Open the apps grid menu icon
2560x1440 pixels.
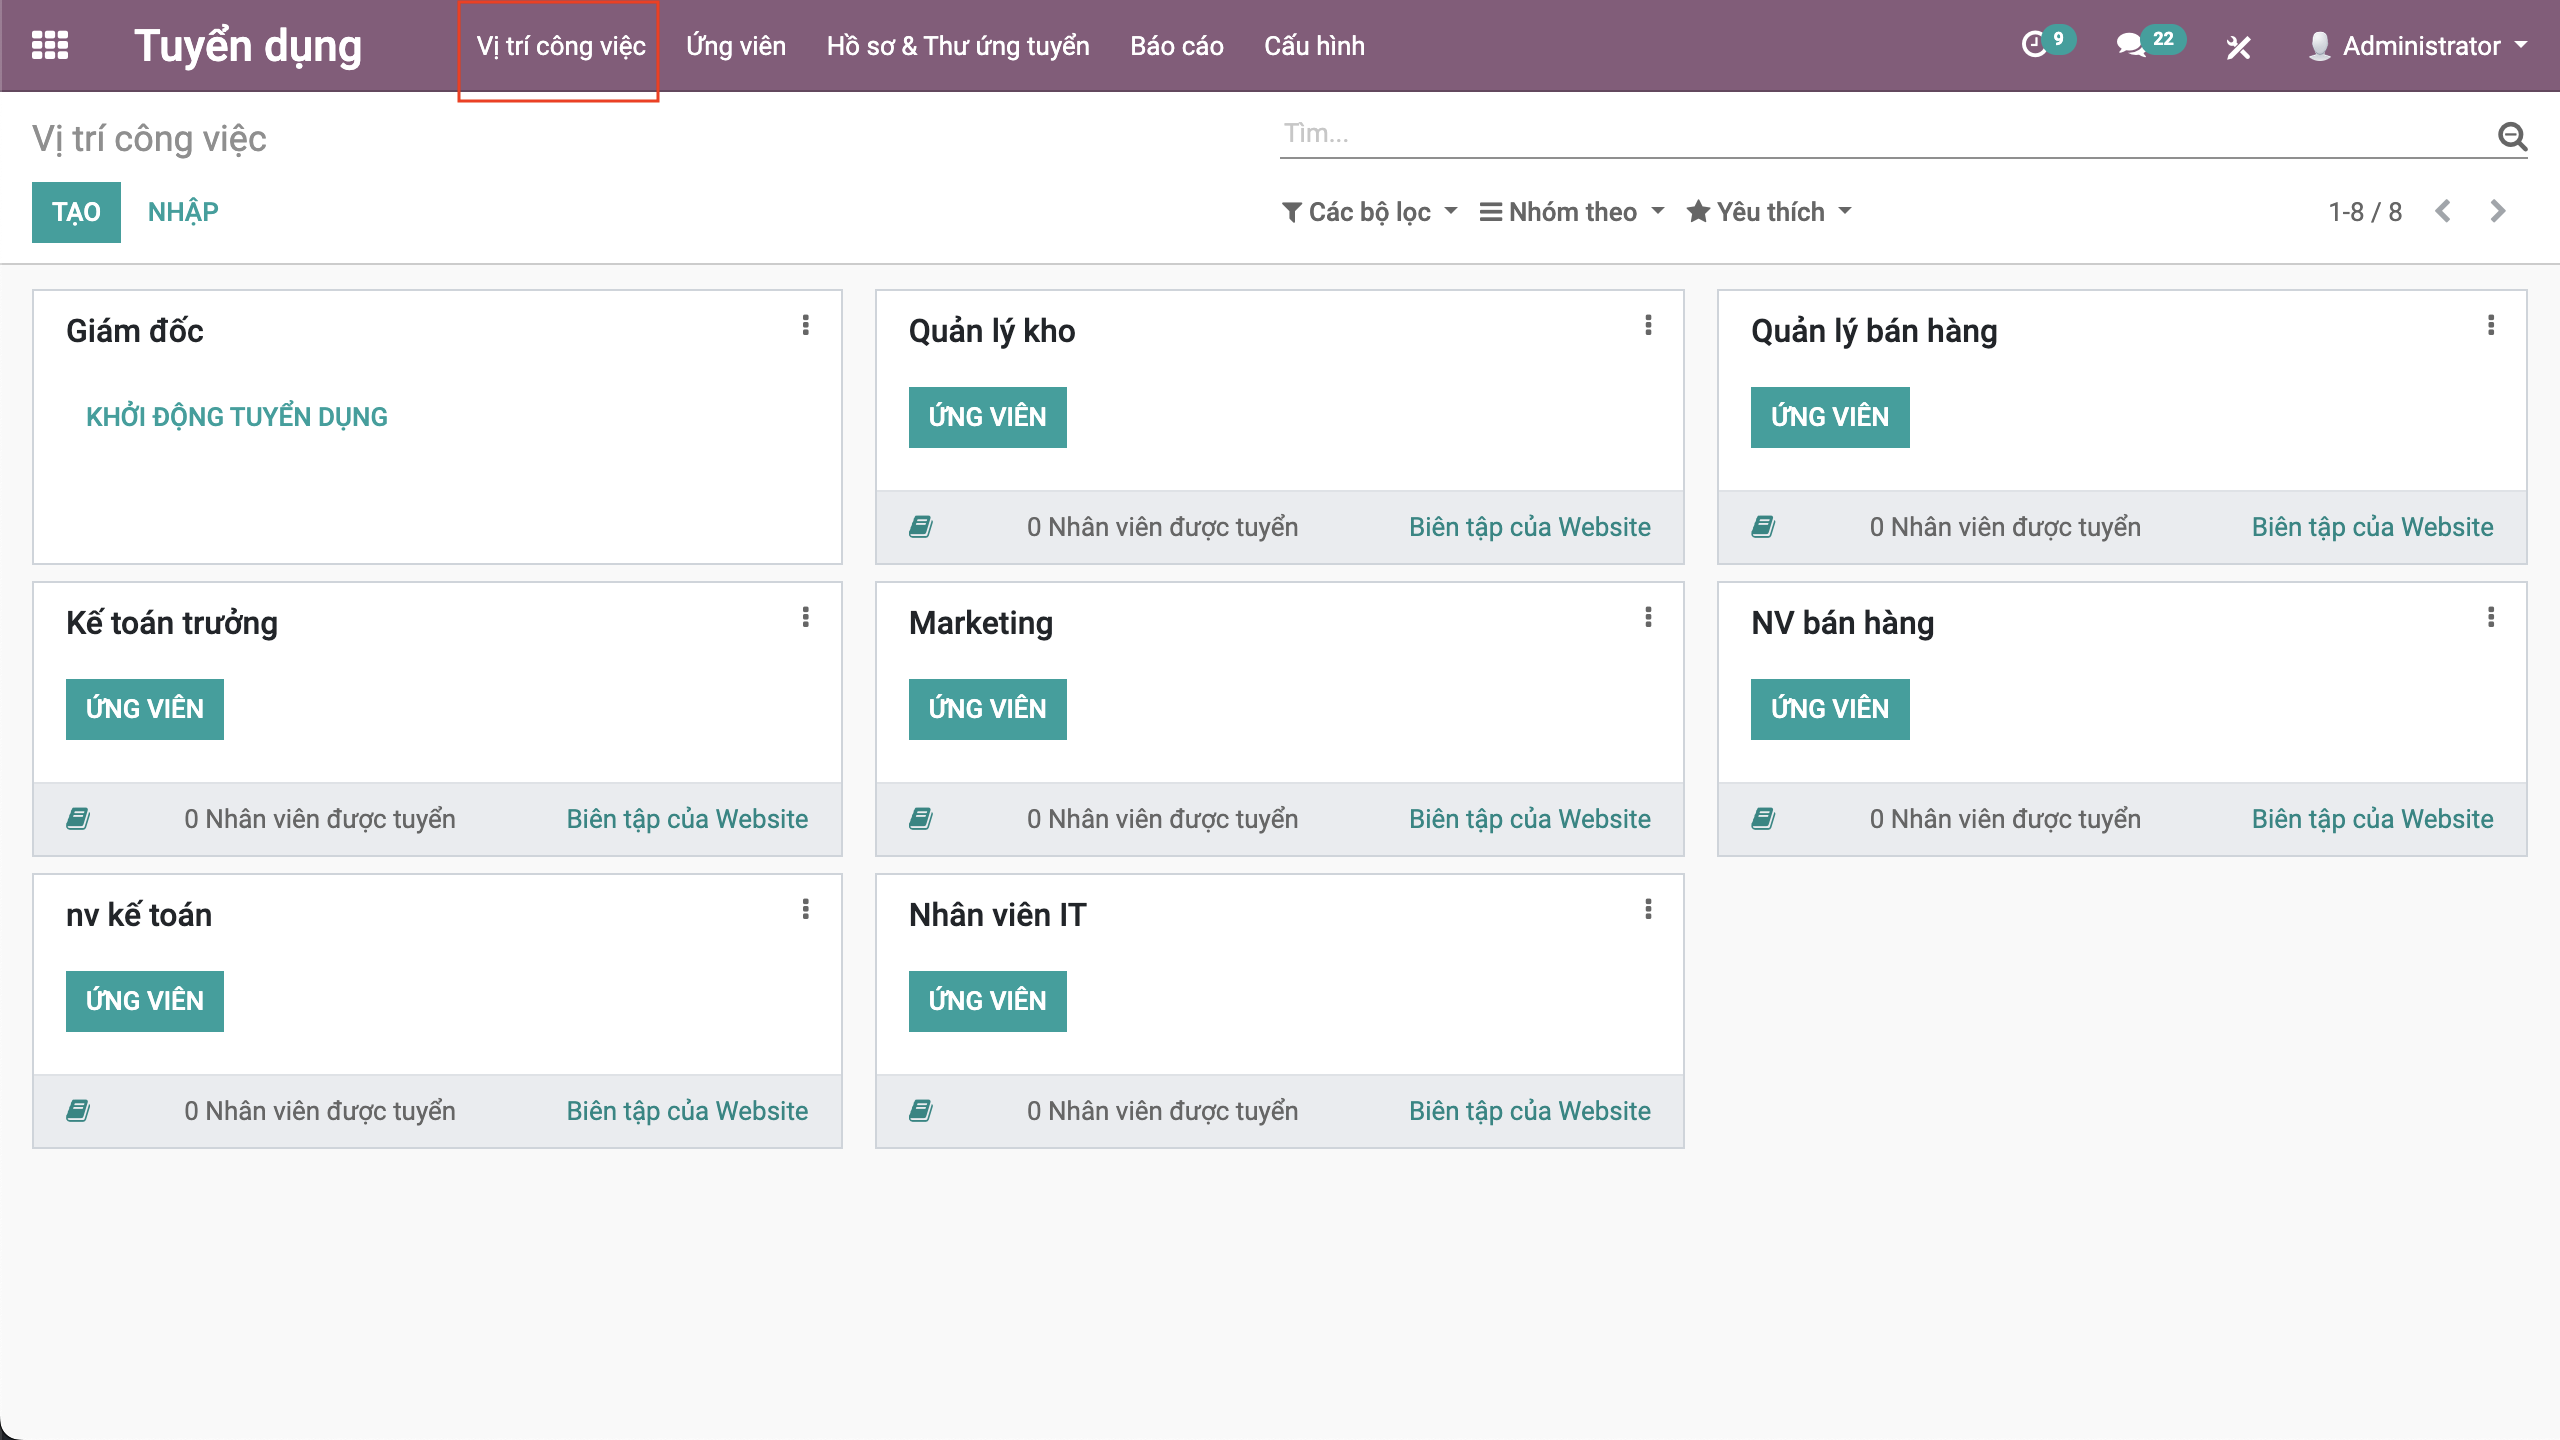pyautogui.click(x=50, y=46)
